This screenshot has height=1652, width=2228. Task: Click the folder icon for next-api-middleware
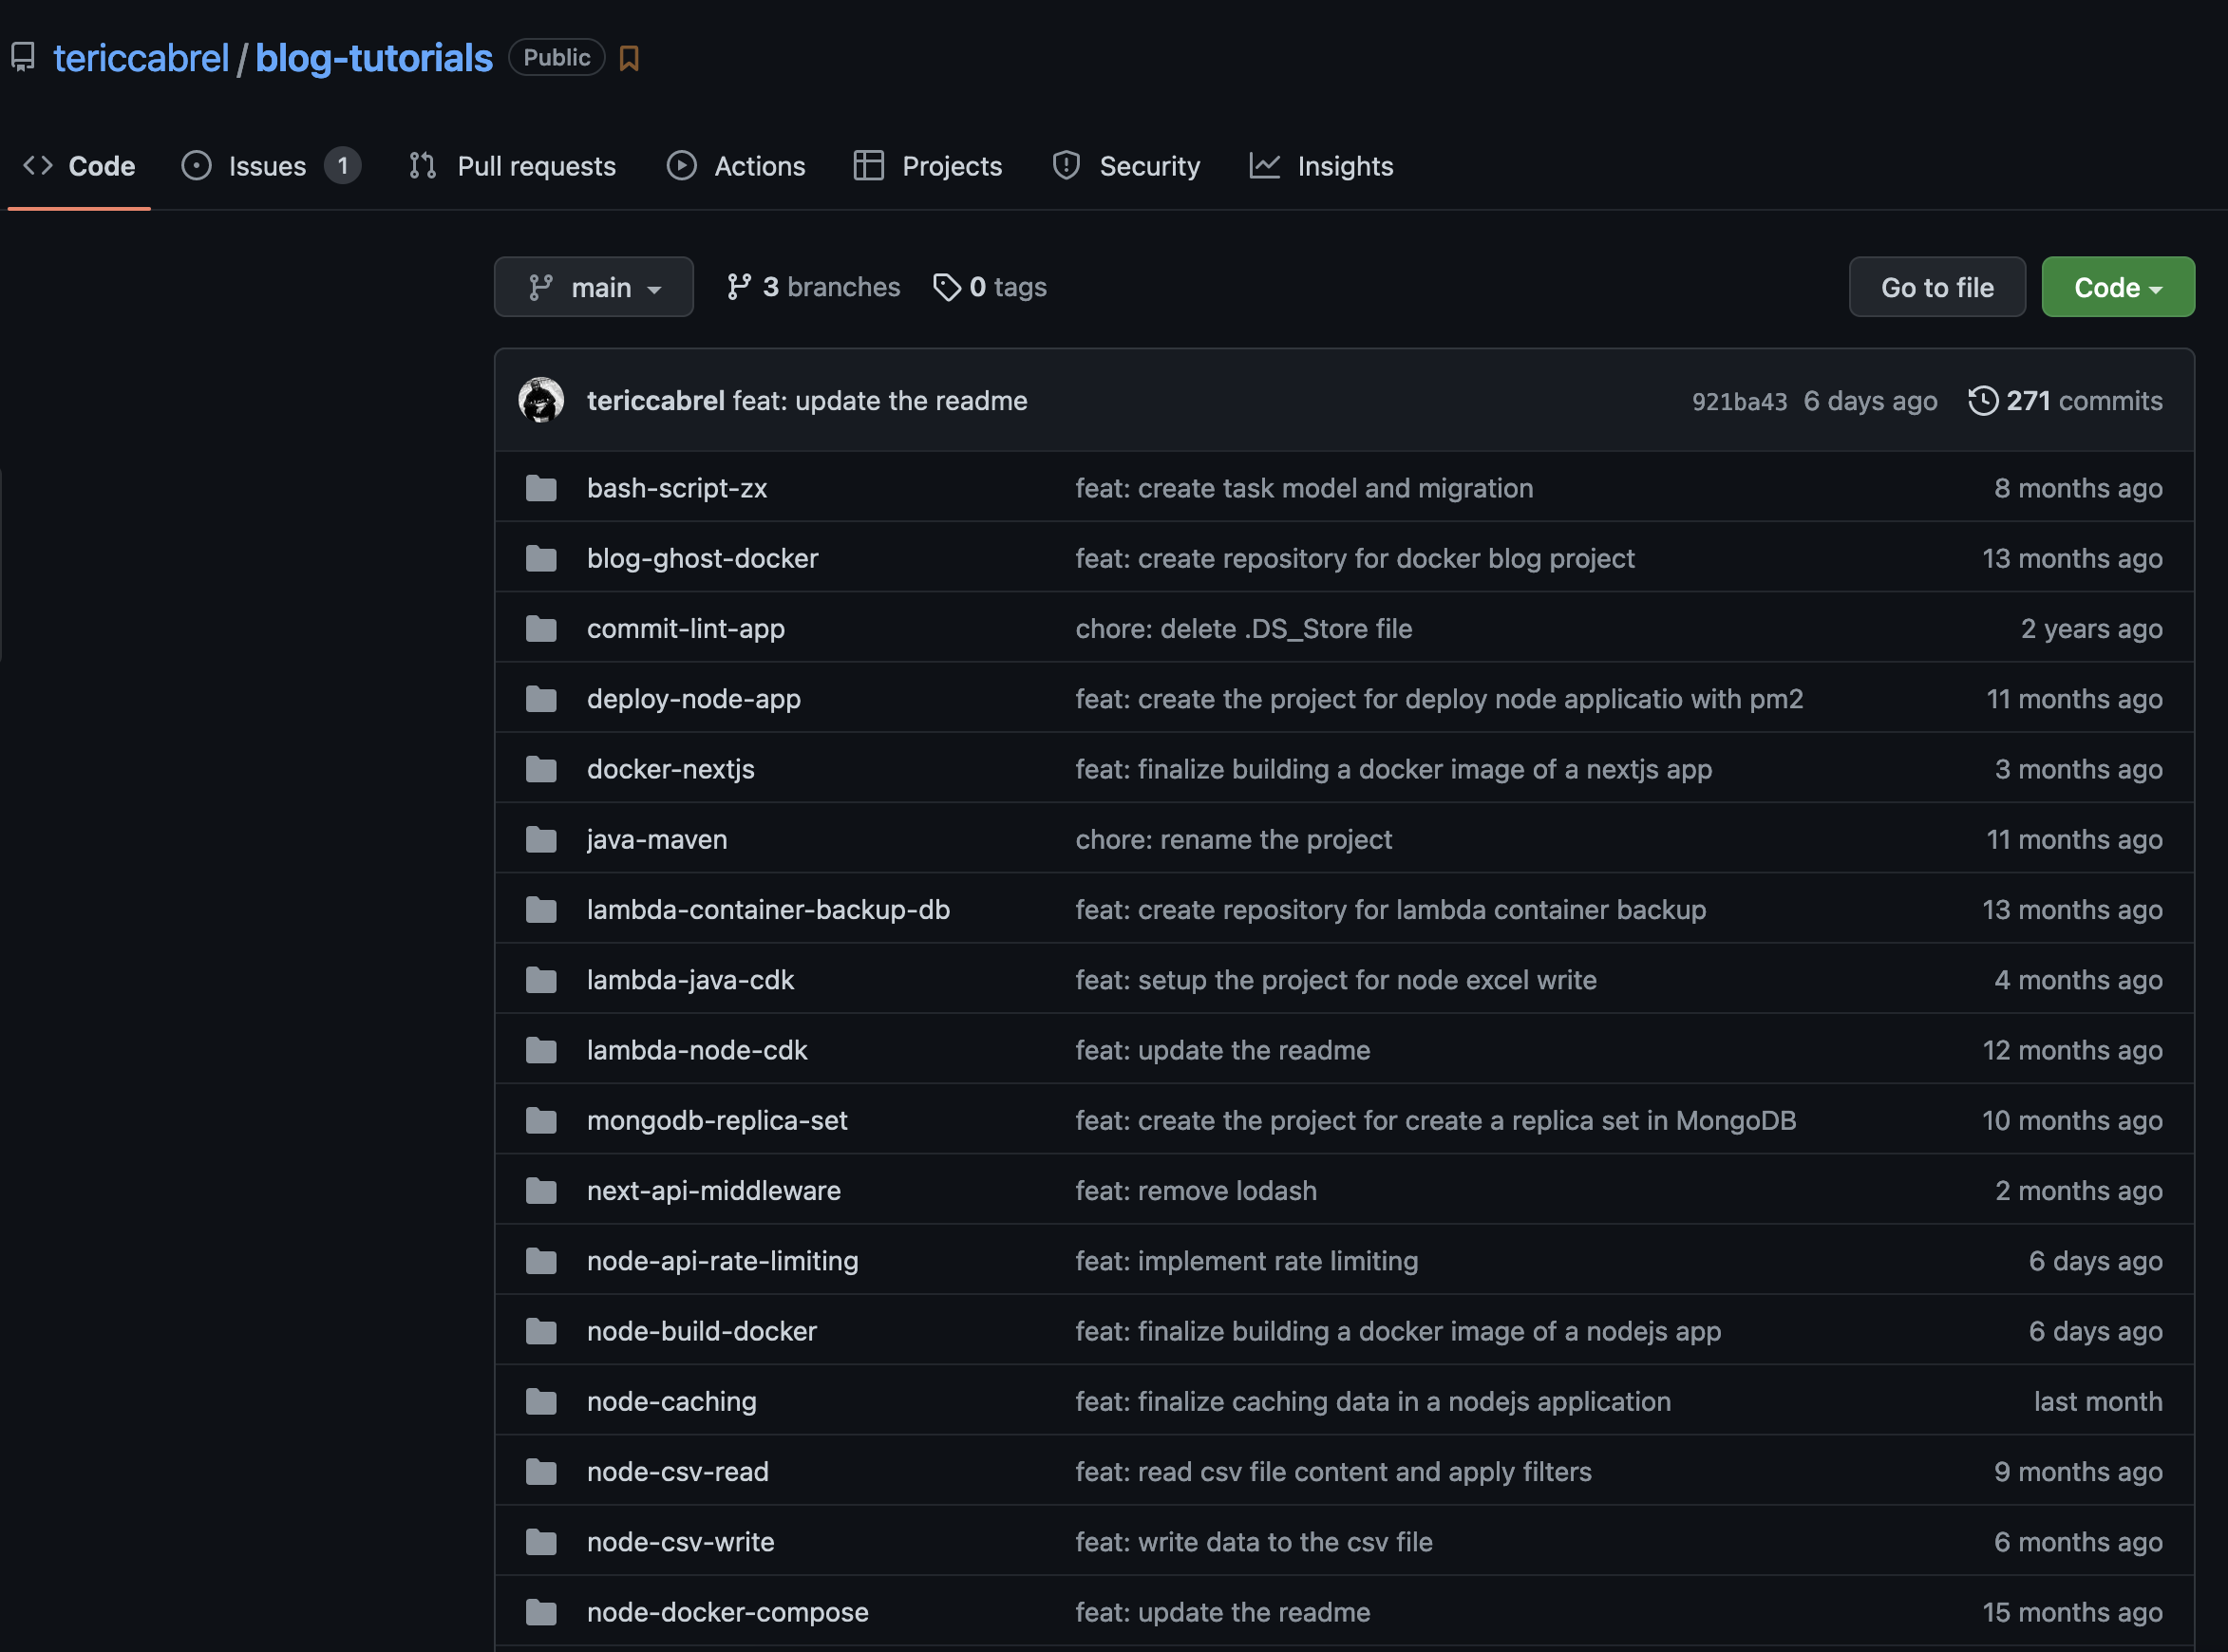pos(541,1191)
